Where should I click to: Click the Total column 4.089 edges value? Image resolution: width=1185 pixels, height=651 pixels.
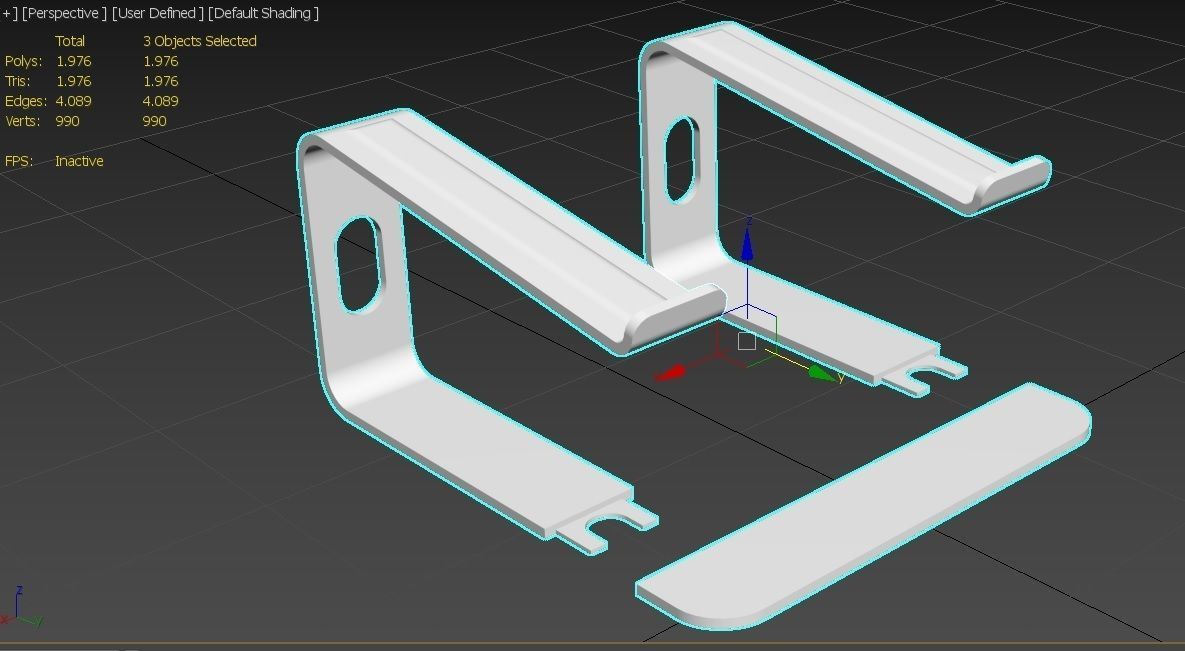tap(73, 101)
